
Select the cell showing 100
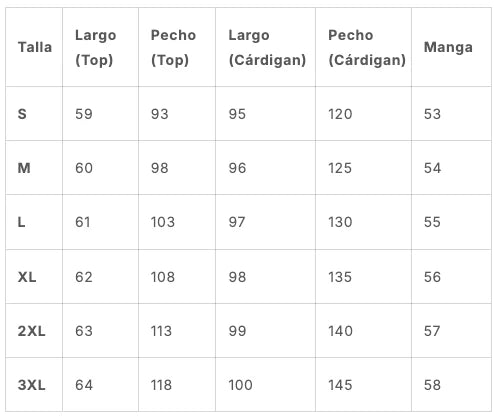click(240, 385)
